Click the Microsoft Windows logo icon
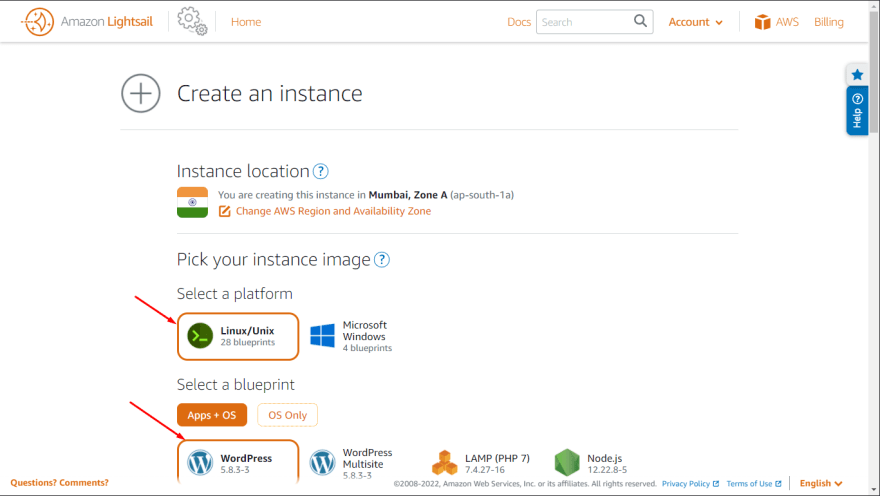Image resolution: width=880 pixels, height=496 pixels. pyautogui.click(x=322, y=336)
